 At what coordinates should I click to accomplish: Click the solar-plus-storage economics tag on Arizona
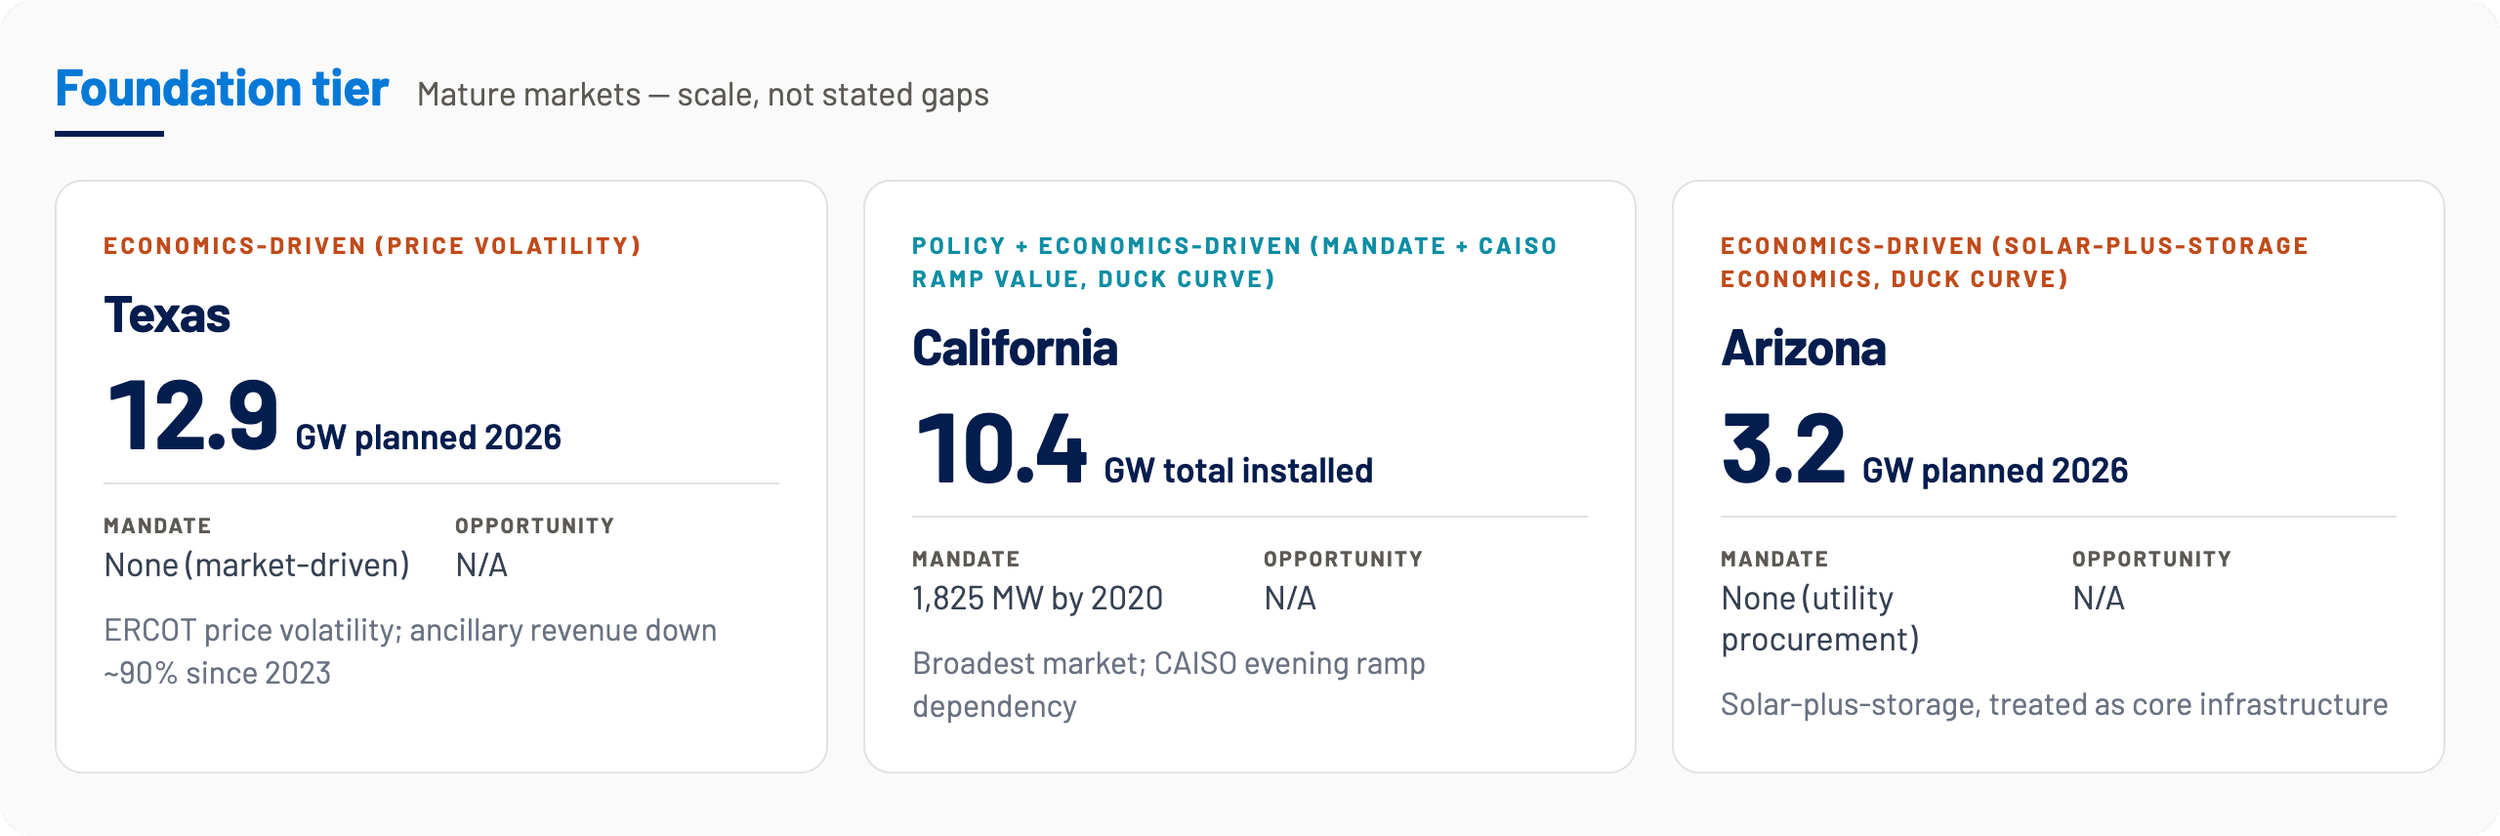point(2014,262)
